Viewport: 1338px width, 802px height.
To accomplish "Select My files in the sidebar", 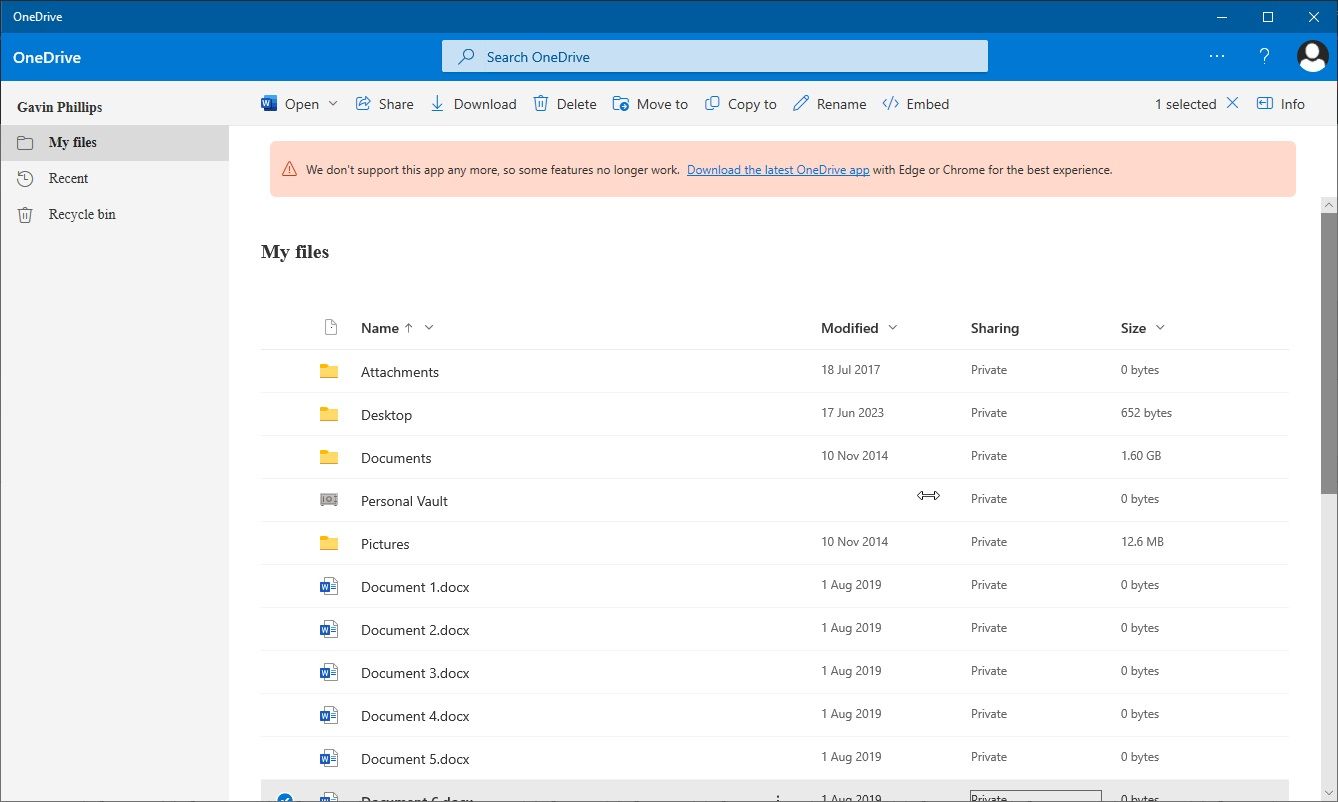I will click(x=74, y=142).
